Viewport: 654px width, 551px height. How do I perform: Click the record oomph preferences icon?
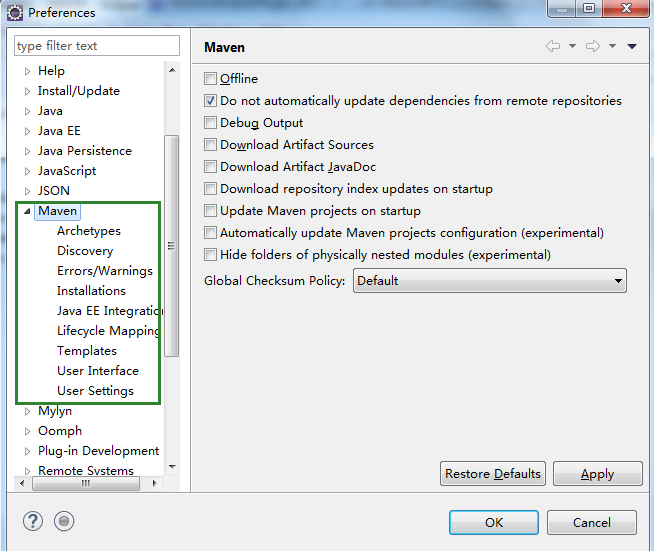coord(64,521)
